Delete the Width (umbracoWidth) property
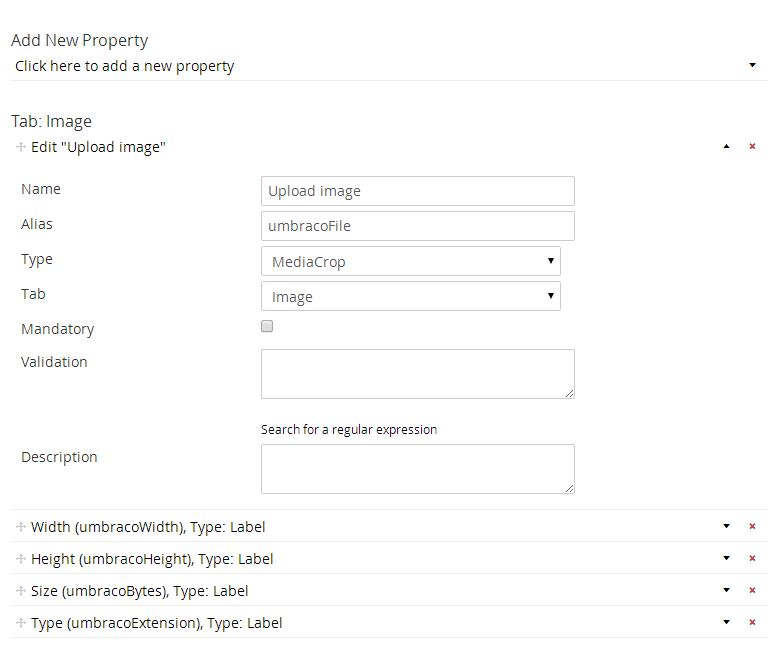 click(752, 526)
